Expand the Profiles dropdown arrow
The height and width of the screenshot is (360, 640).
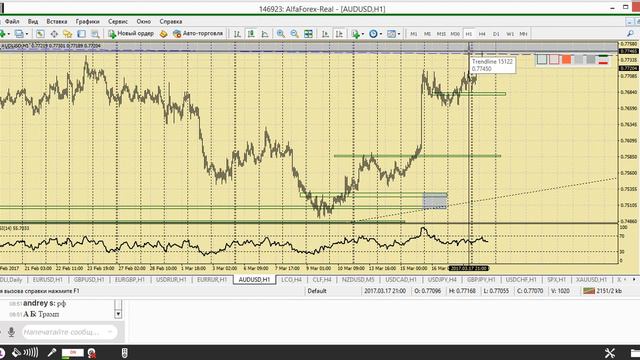(27, 34)
